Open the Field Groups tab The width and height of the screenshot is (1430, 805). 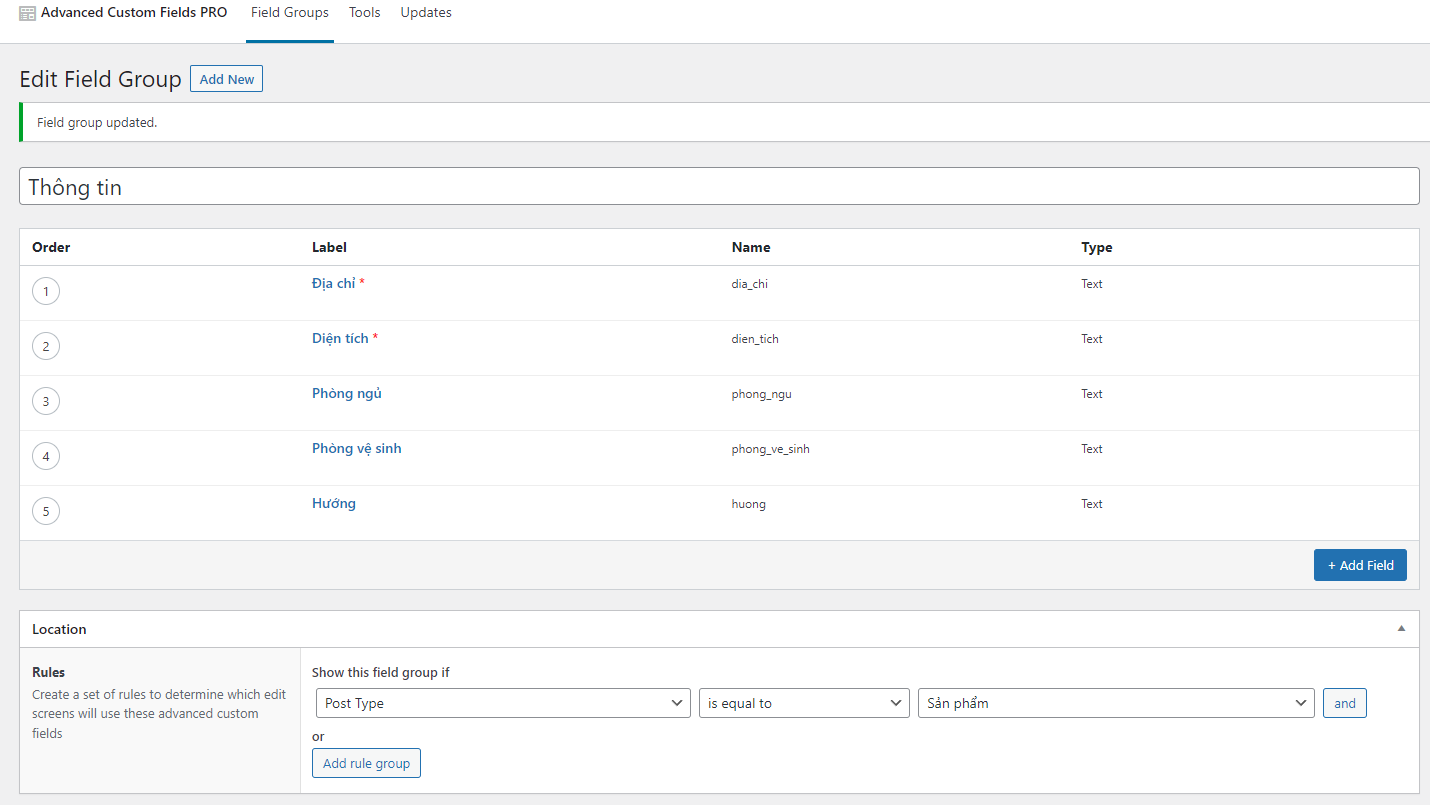290,13
